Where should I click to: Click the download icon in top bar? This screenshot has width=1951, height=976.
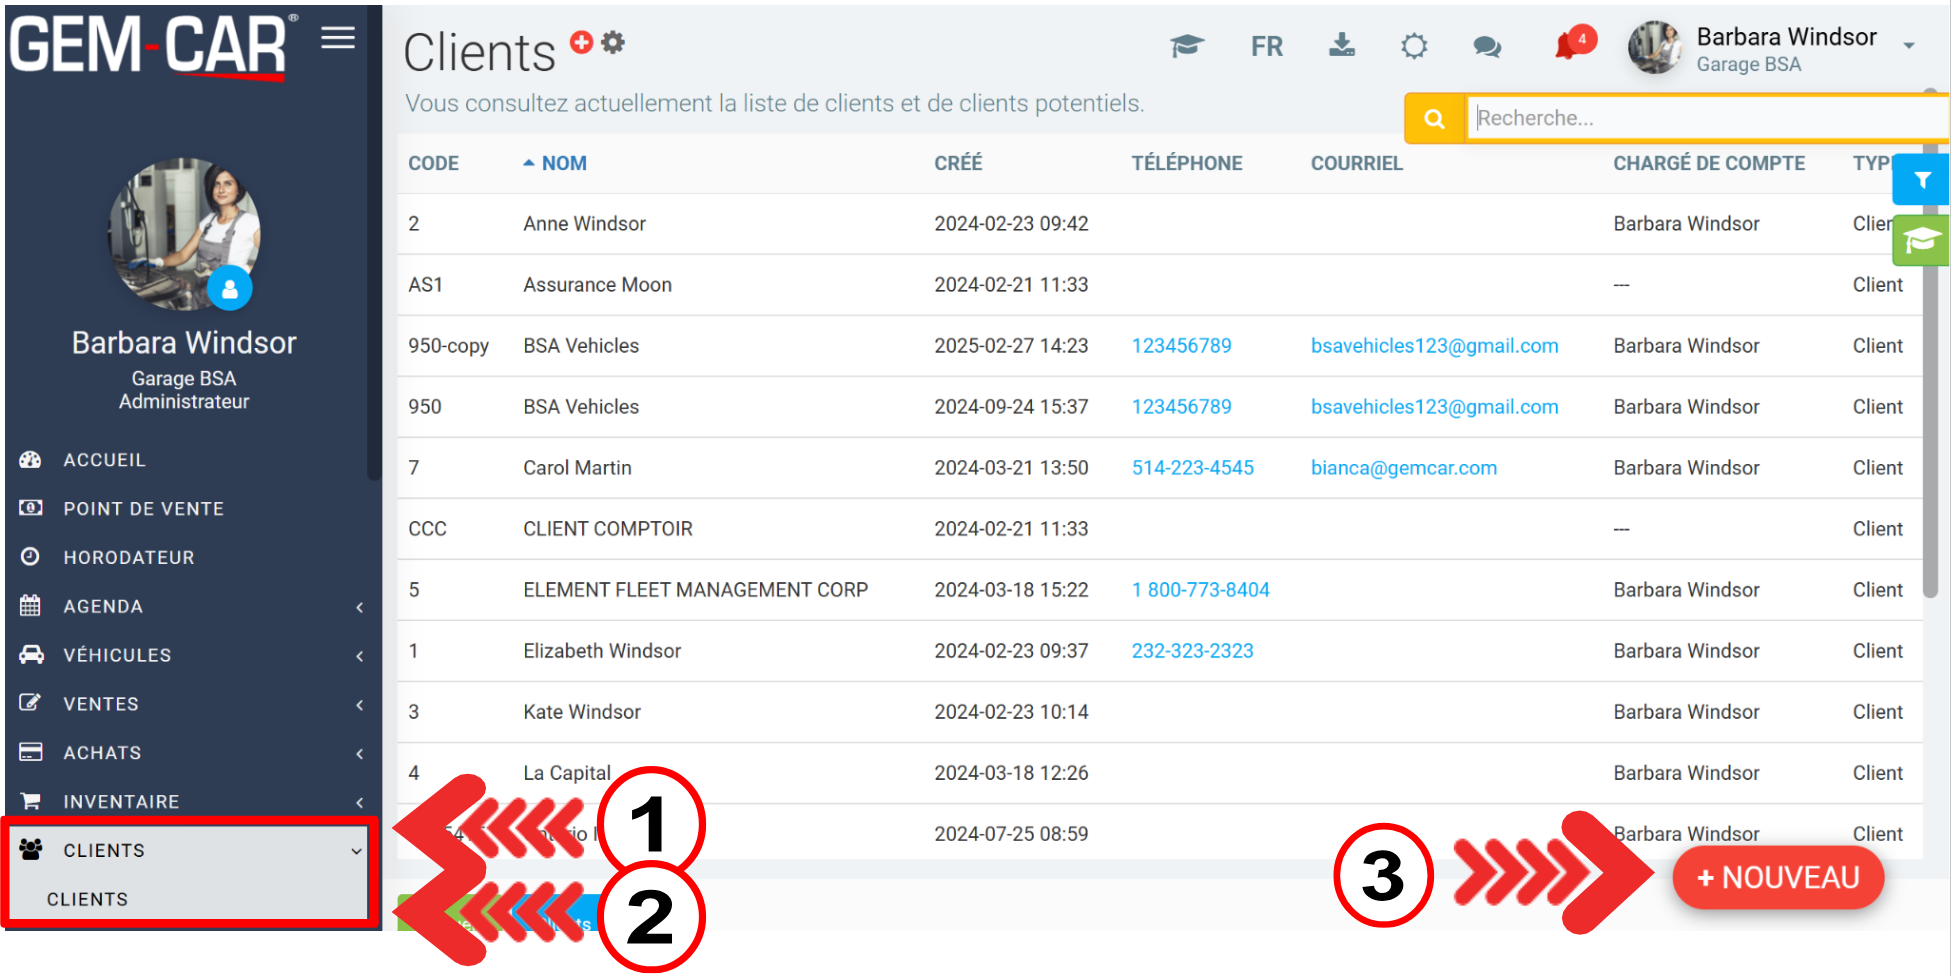pyautogui.click(x=1341, y=45)
